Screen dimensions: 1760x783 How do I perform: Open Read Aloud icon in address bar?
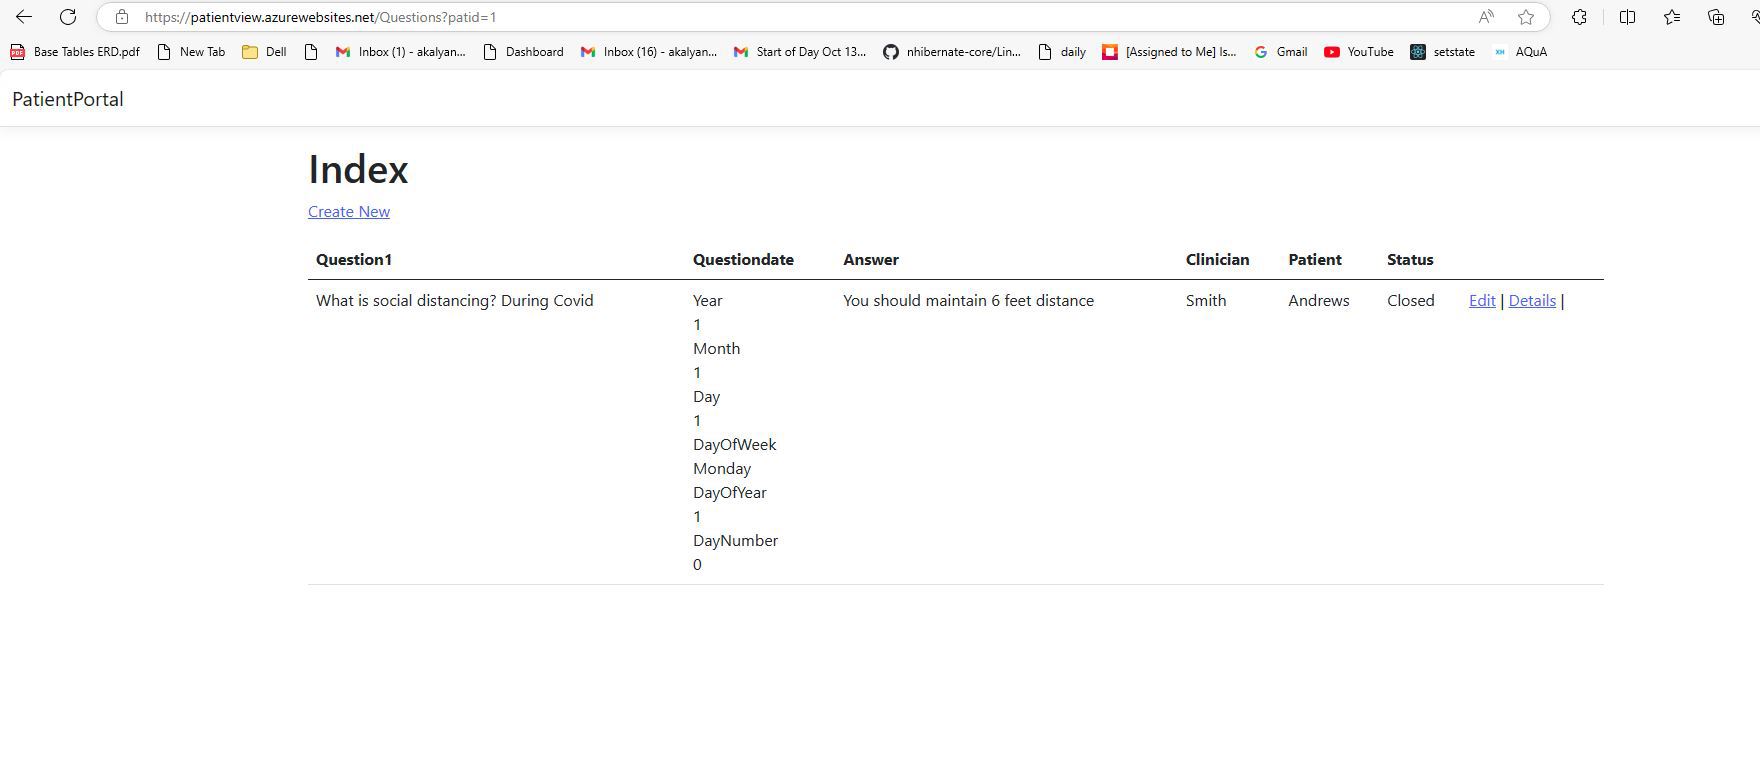tap(1486, 17)
